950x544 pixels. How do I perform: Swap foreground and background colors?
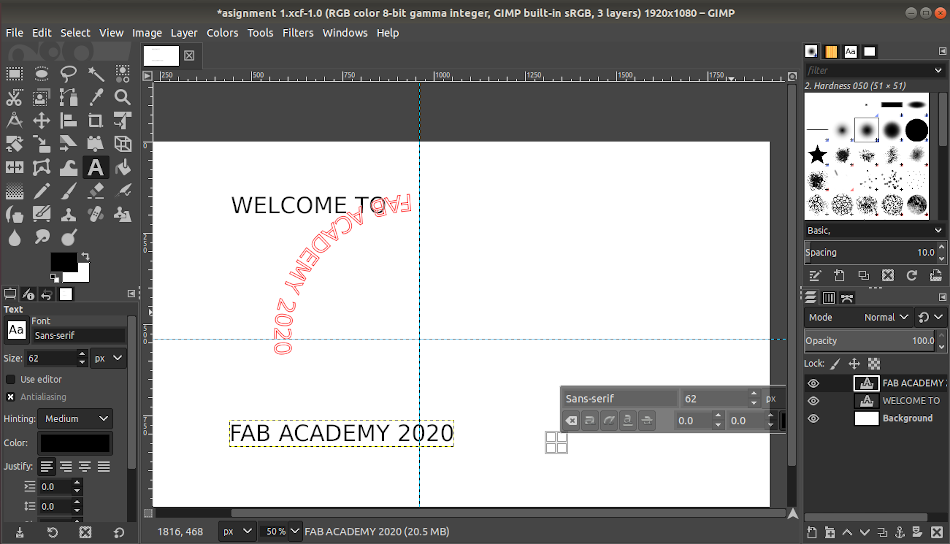click(85, 257)
